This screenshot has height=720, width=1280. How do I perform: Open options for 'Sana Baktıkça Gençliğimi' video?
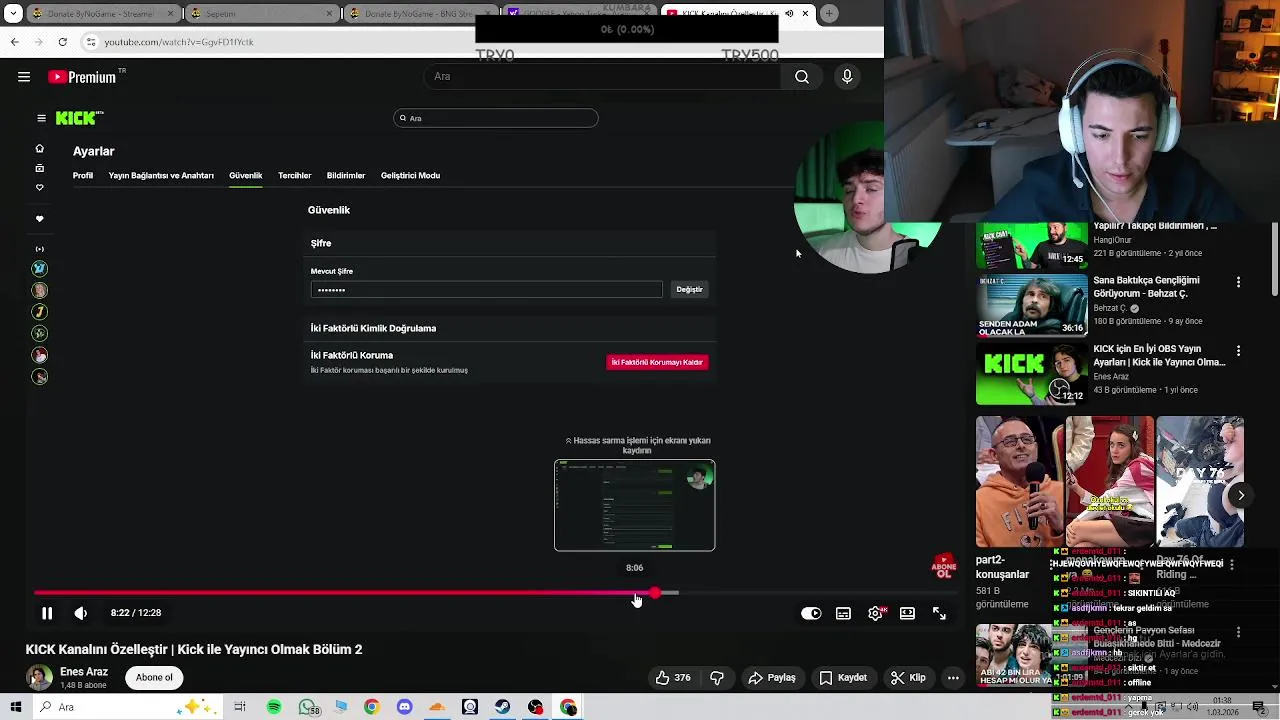[x=1238, y=283]
